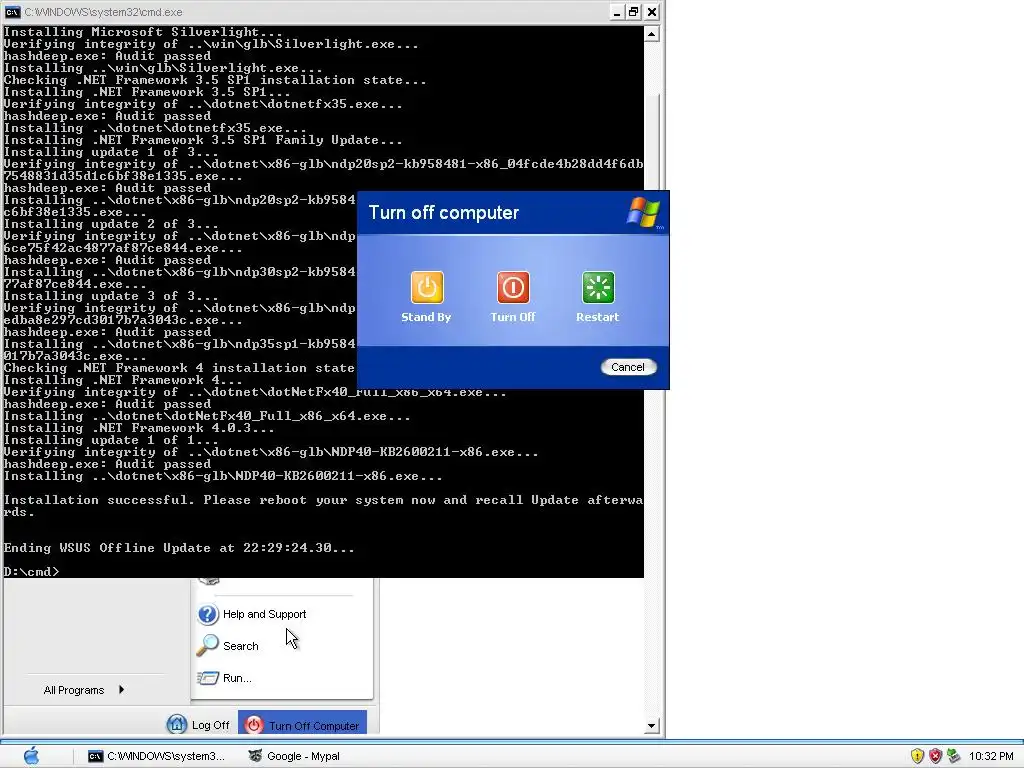Switch to Google - Mypal taskbar button
This screenshot has width=1024, height=768.
pyautogui.click(x=295, y=756)
